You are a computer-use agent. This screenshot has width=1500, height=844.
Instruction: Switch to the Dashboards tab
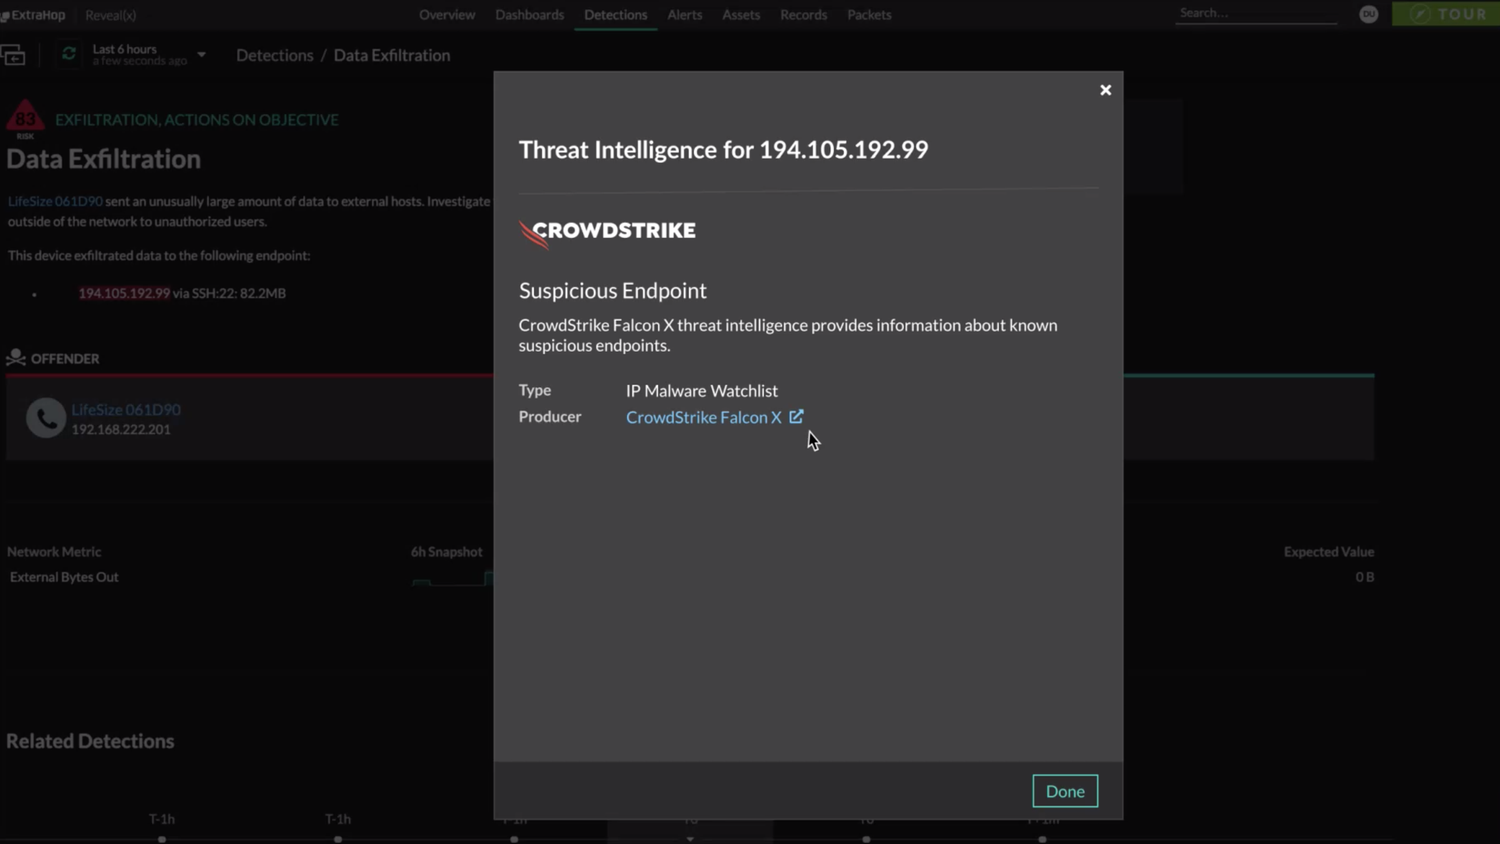pos(529,14)
